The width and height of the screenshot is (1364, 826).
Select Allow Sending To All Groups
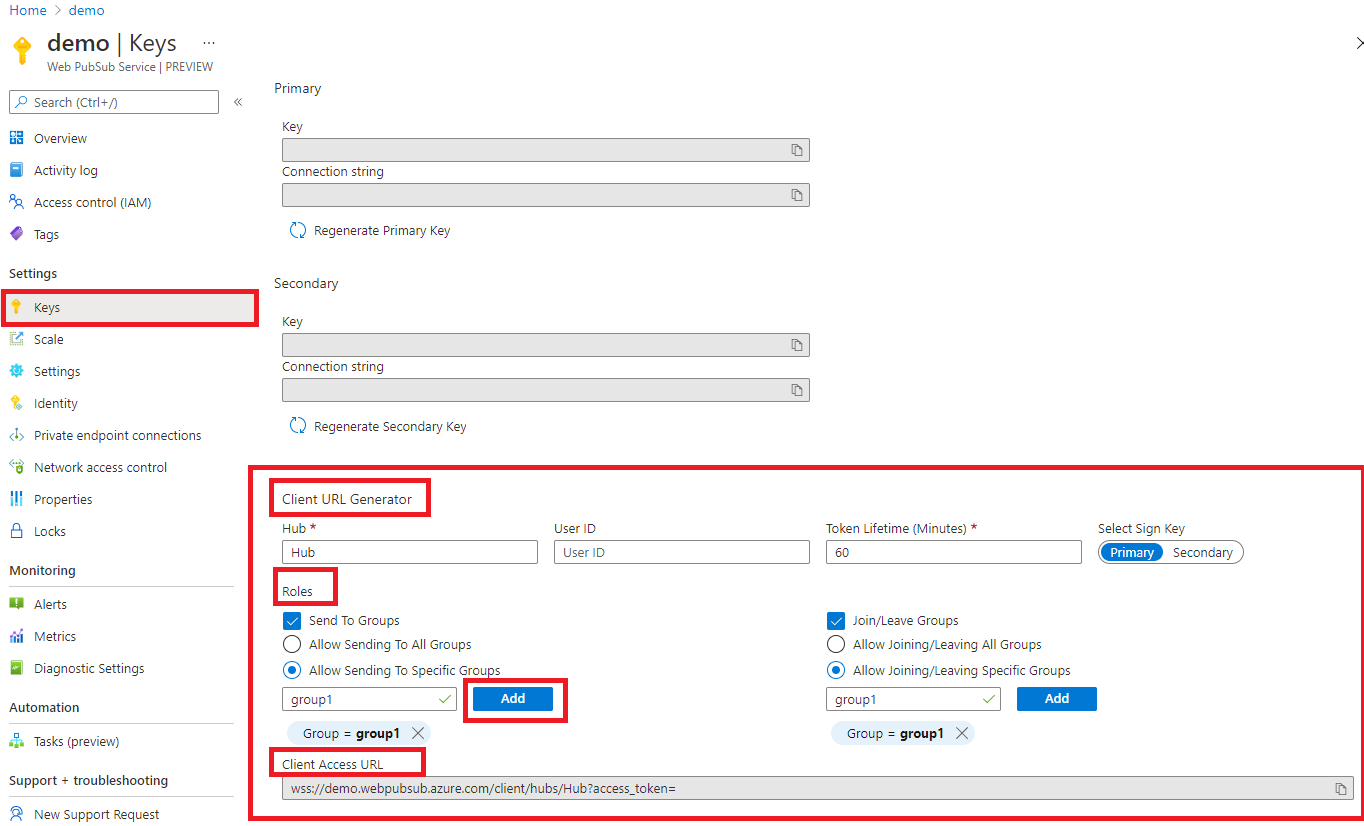click(291, 644)
